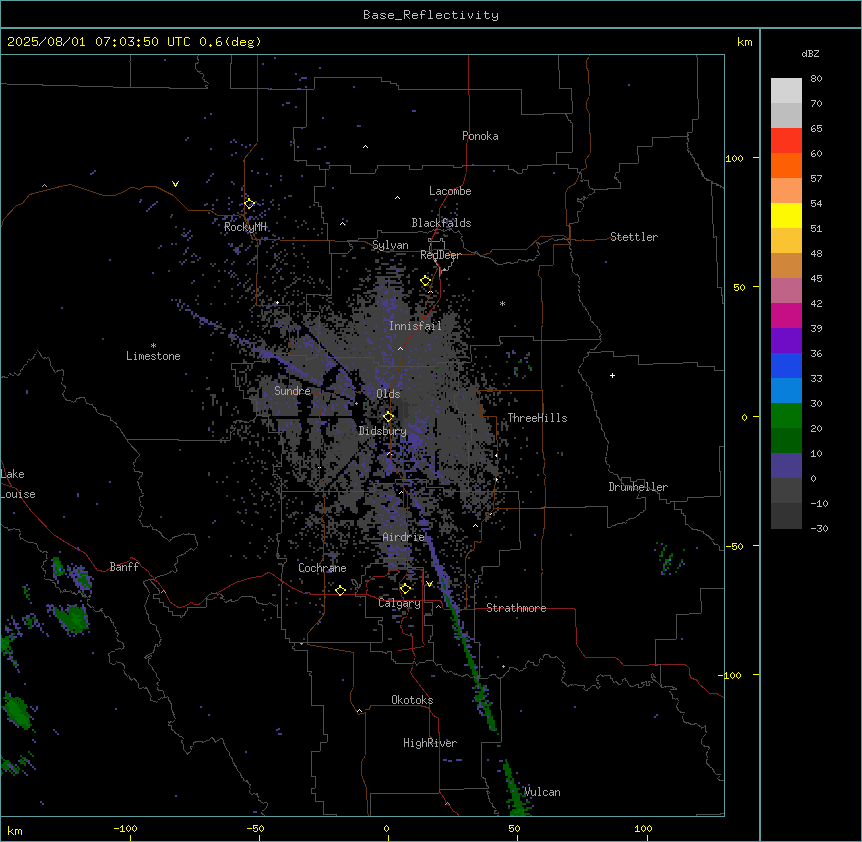862x842 pixels.
Task: Click the Drumheller label
Action: 638,487
